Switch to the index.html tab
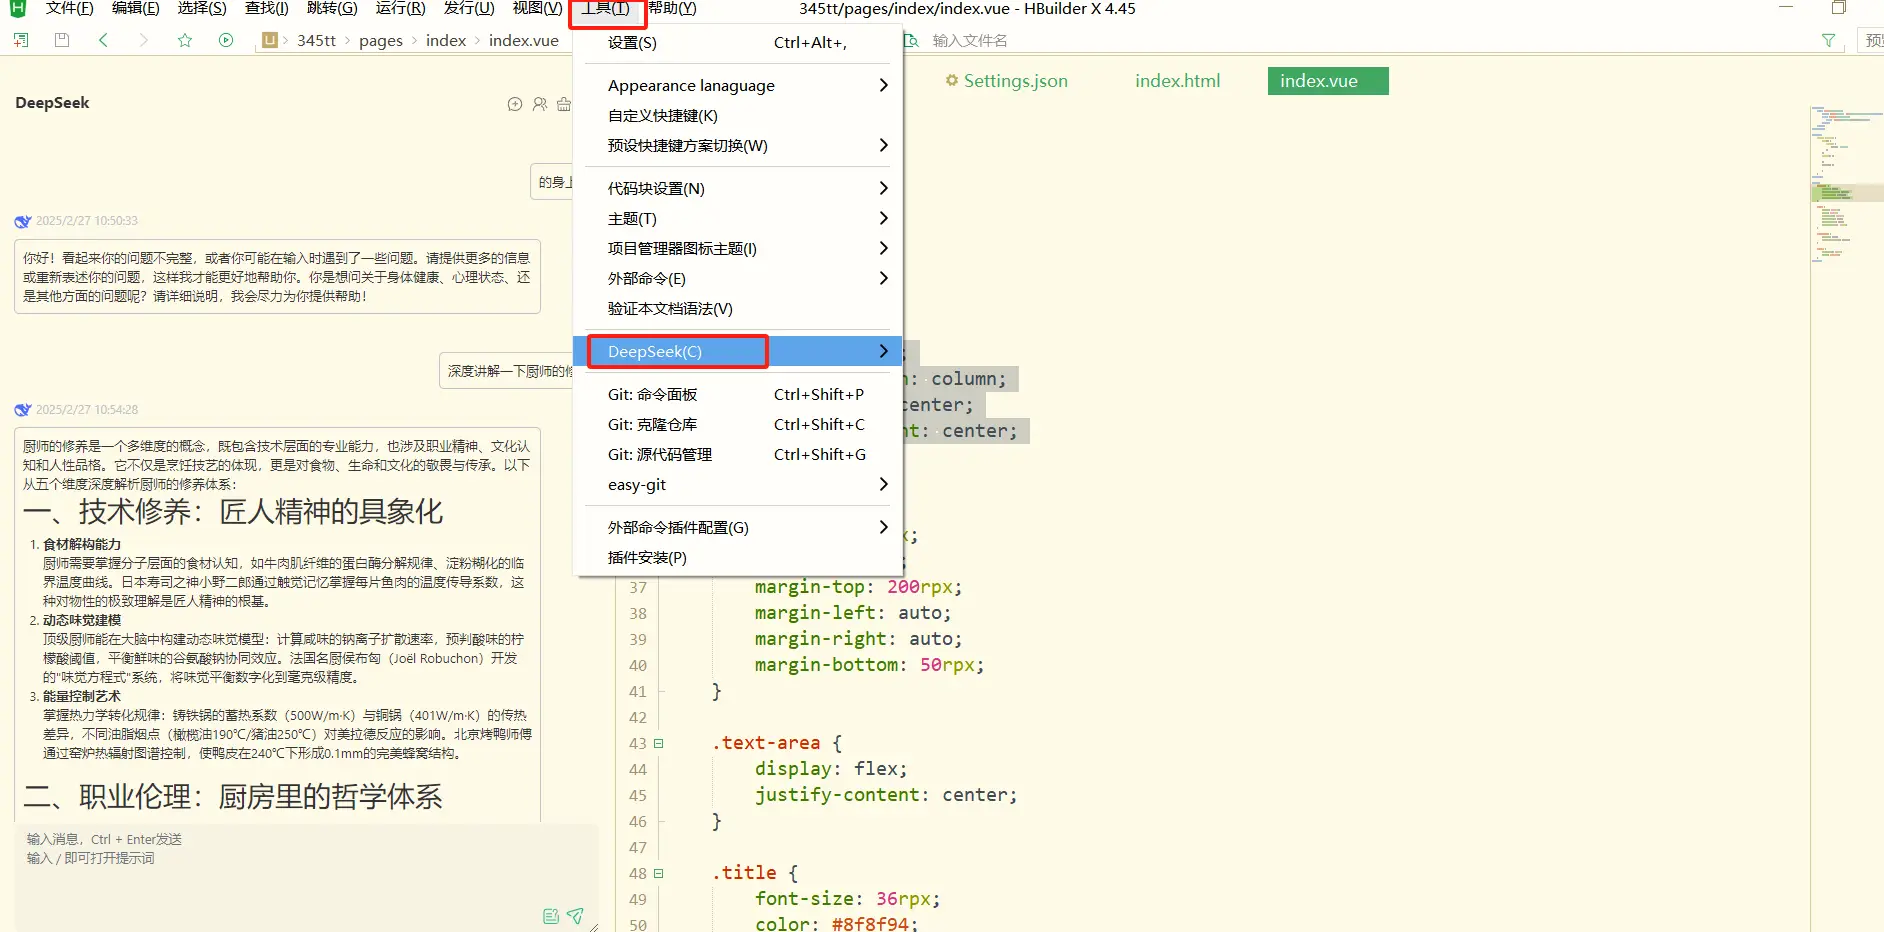This screenshot has width=1884, height=932. click(x=1178, y=81)
